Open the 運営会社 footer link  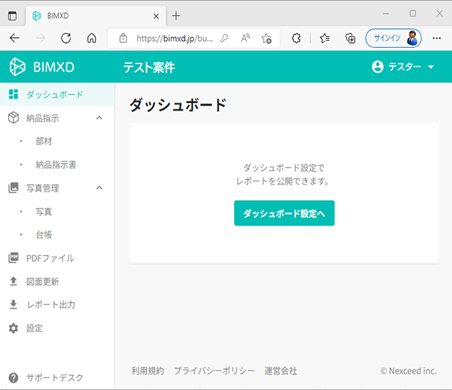(x=281, y=371)
